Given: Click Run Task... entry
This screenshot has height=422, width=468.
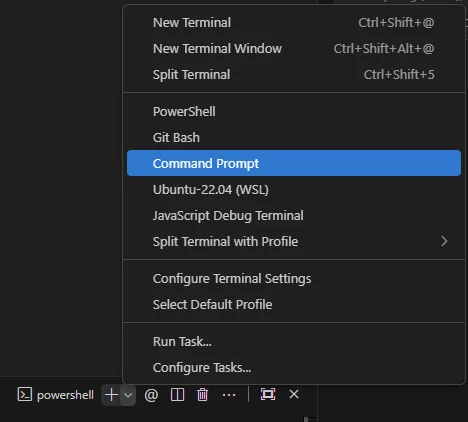Looking at the screenshot, I should pyautogui.click(x=294, y=342).
